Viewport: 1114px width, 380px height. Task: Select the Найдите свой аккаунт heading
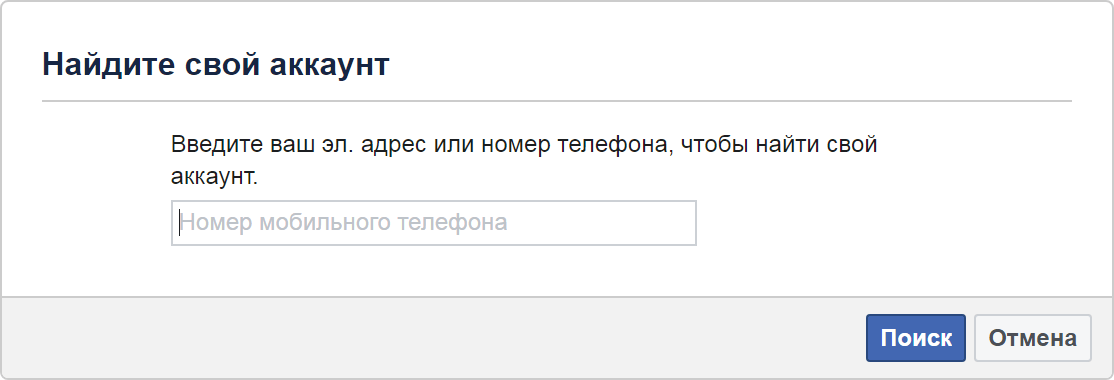tap(216, 64)
